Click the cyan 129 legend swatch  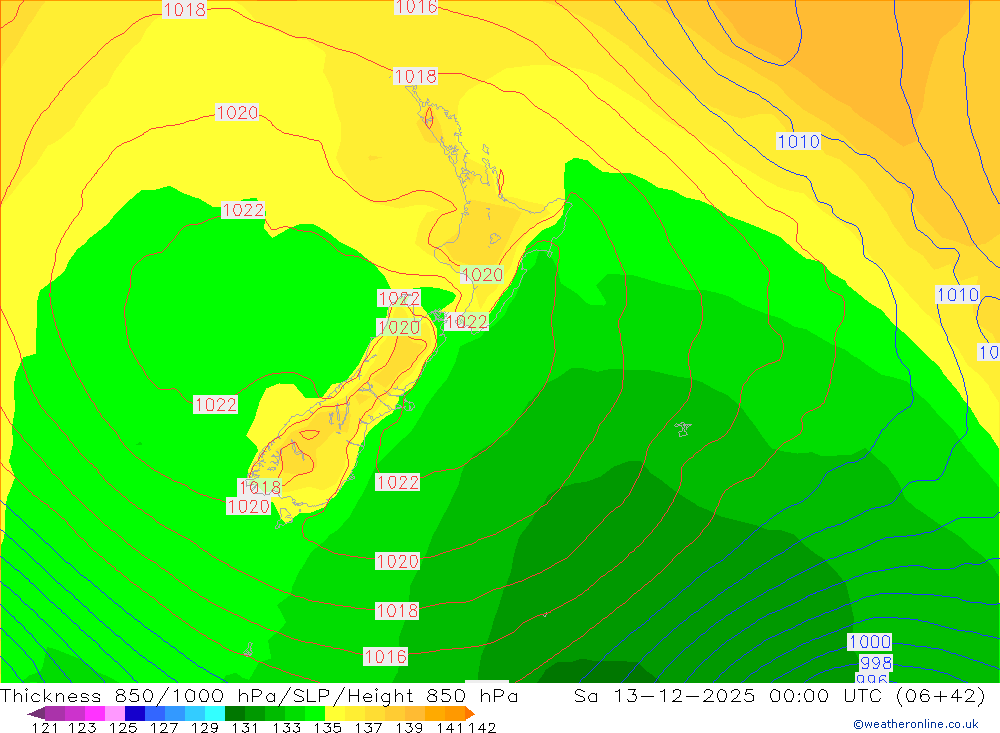215,713
